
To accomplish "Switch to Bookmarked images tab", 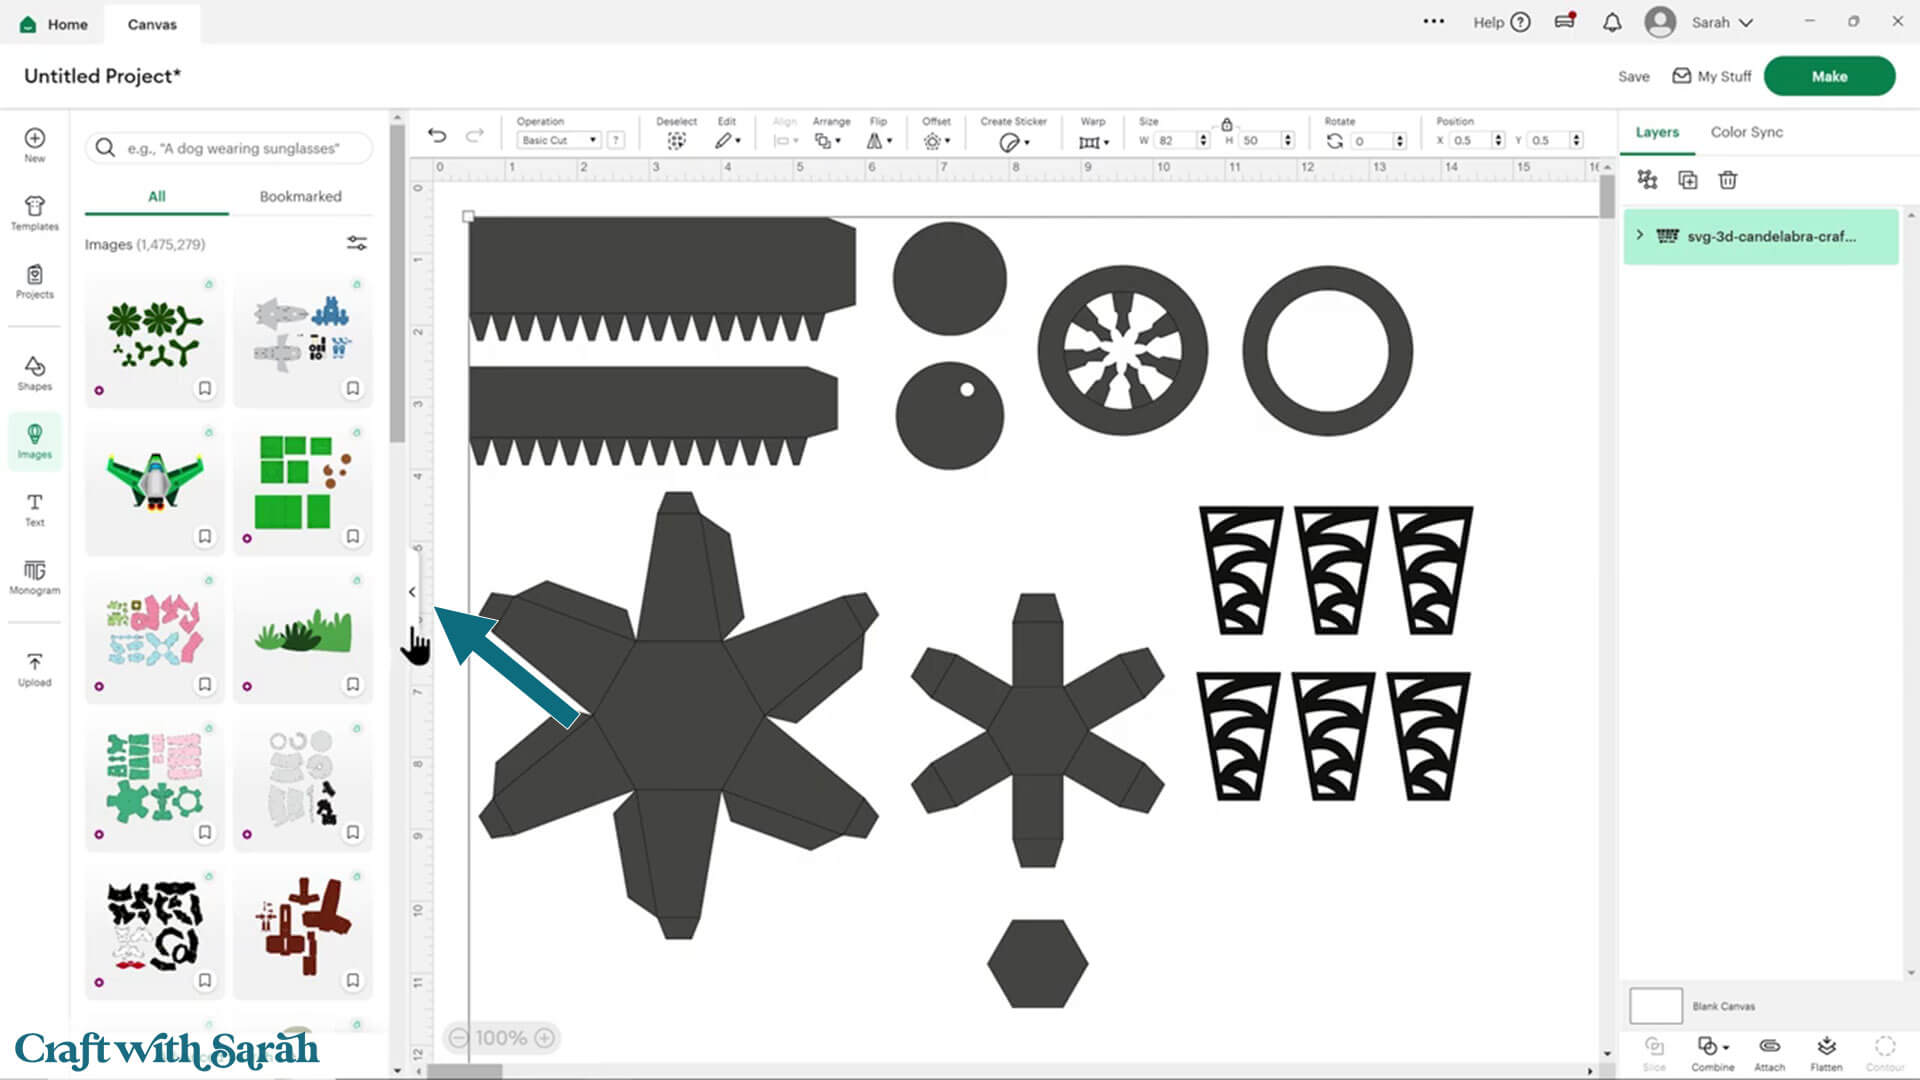I will coord(300,196).
